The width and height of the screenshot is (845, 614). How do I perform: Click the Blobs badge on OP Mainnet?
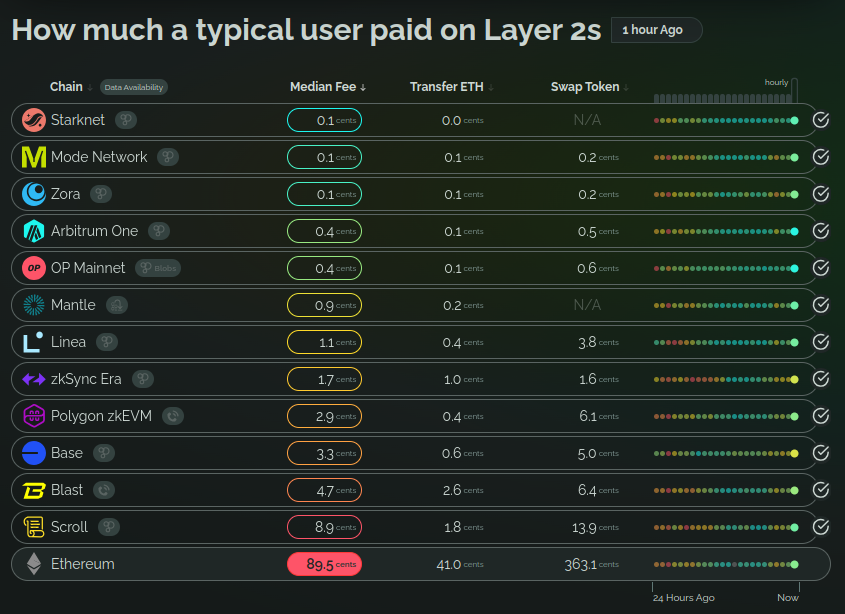coord(158,268)
